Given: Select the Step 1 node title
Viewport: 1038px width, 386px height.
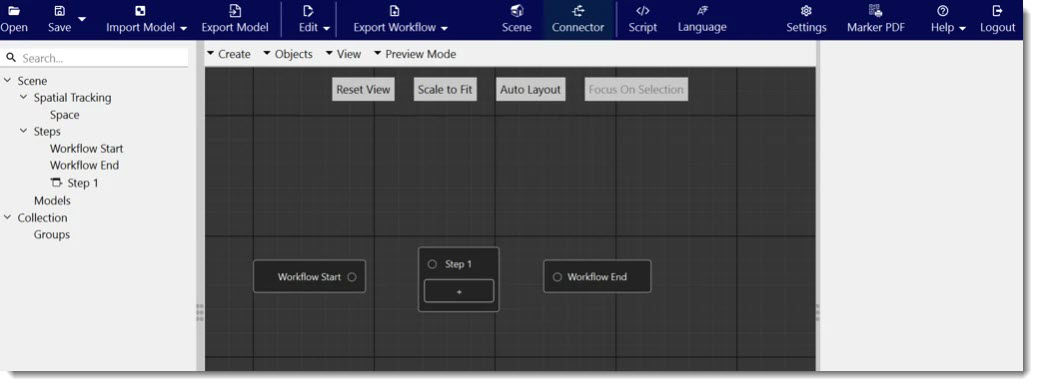Looking at the screenshot, I should coord(459,264).
